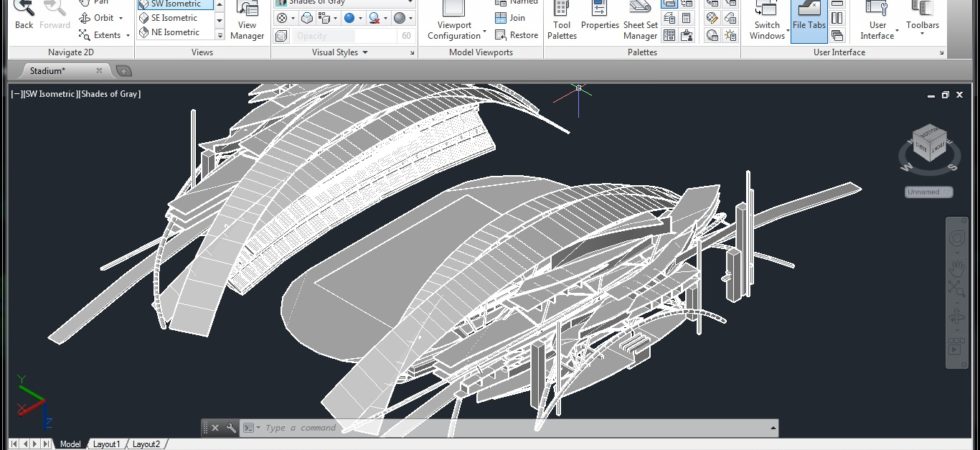Screen dimensions: 980x450
Task: Expand the full views gallery list
Action: (x=219, y=35)
